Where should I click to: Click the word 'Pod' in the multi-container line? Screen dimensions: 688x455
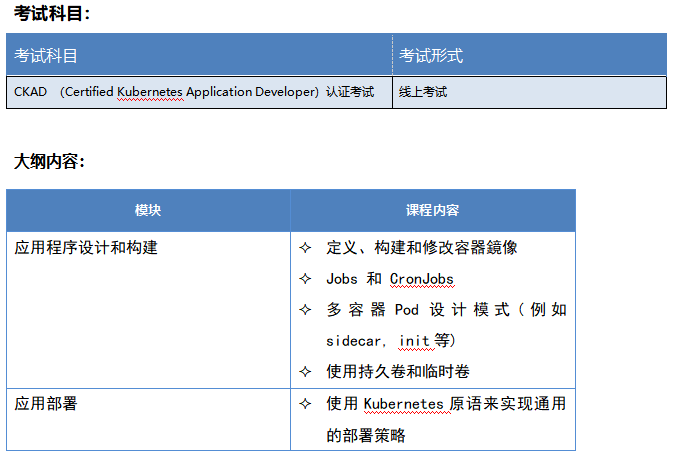[x=407, y=310]
